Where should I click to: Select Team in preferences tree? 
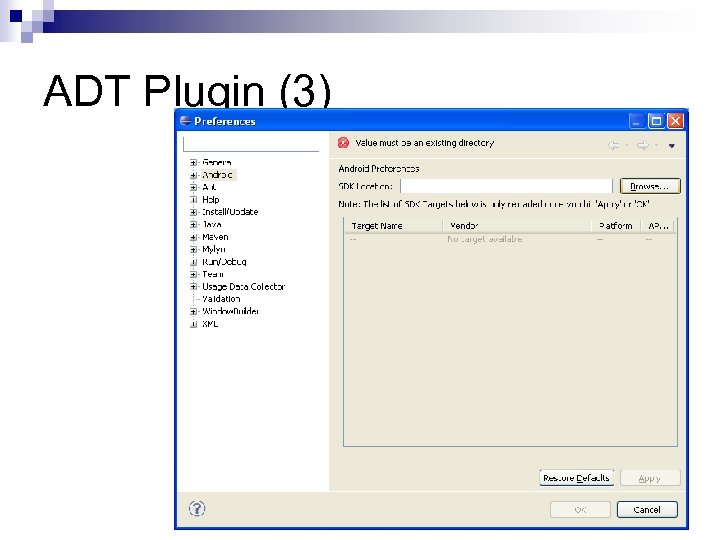click(213, 274)
